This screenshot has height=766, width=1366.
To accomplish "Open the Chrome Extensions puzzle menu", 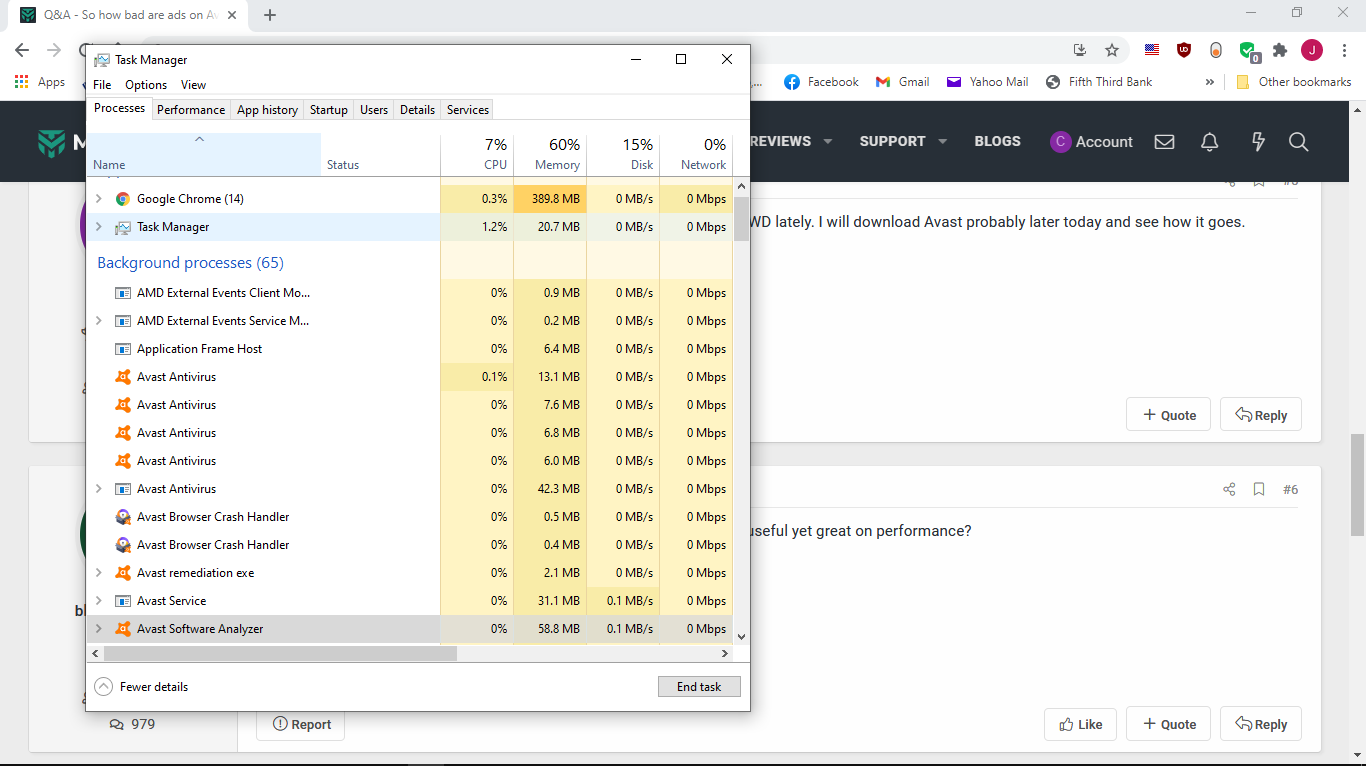I will click(x=1280, y=50).
